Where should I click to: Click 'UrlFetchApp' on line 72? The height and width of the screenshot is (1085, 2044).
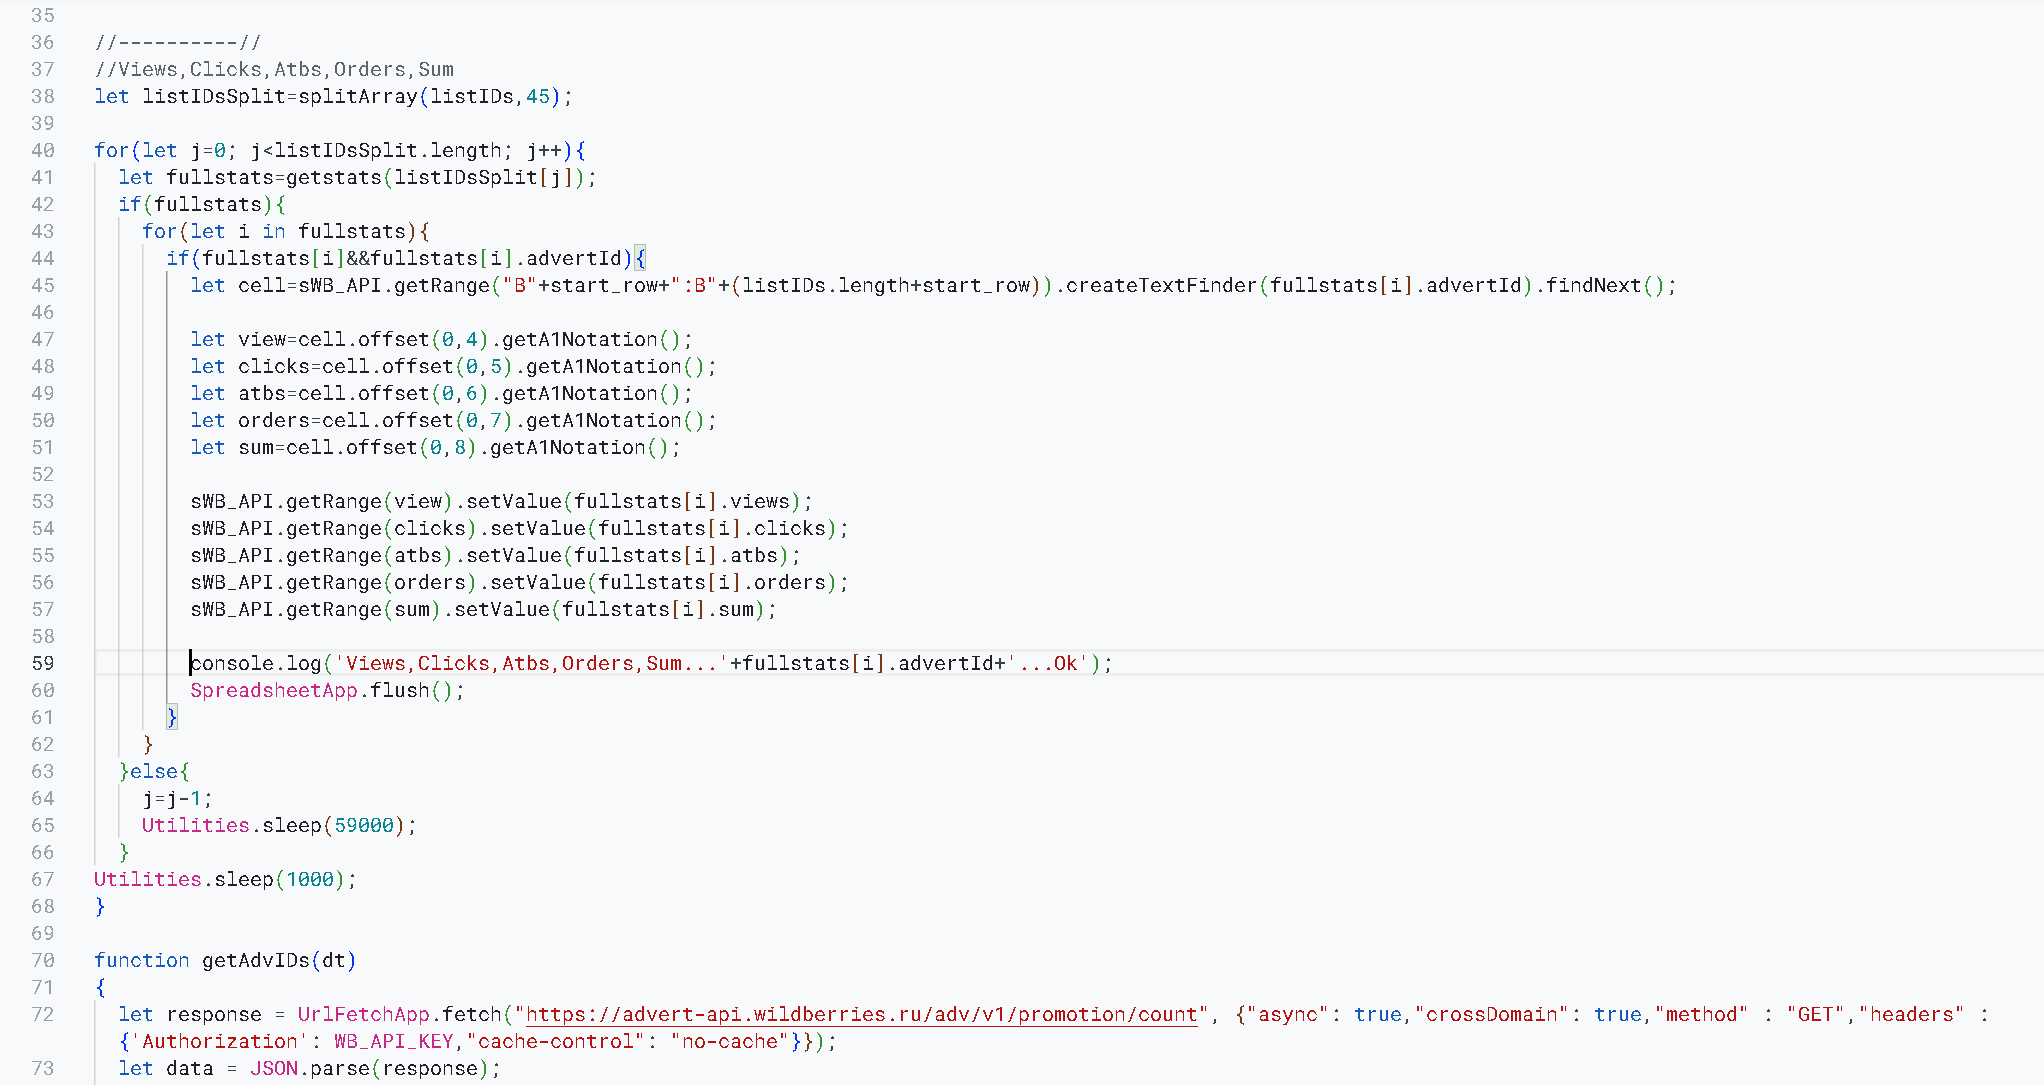(363, 1014)
